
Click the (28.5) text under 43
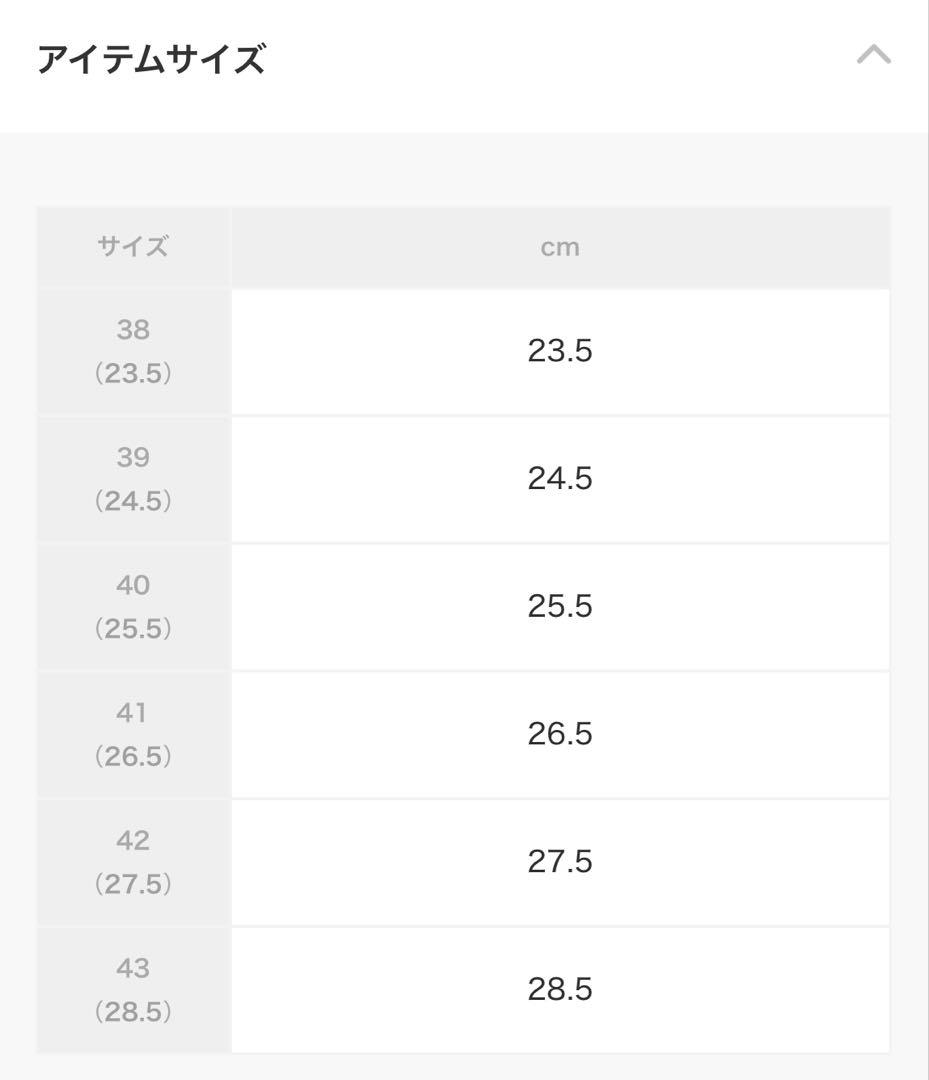pos(133,1011)
